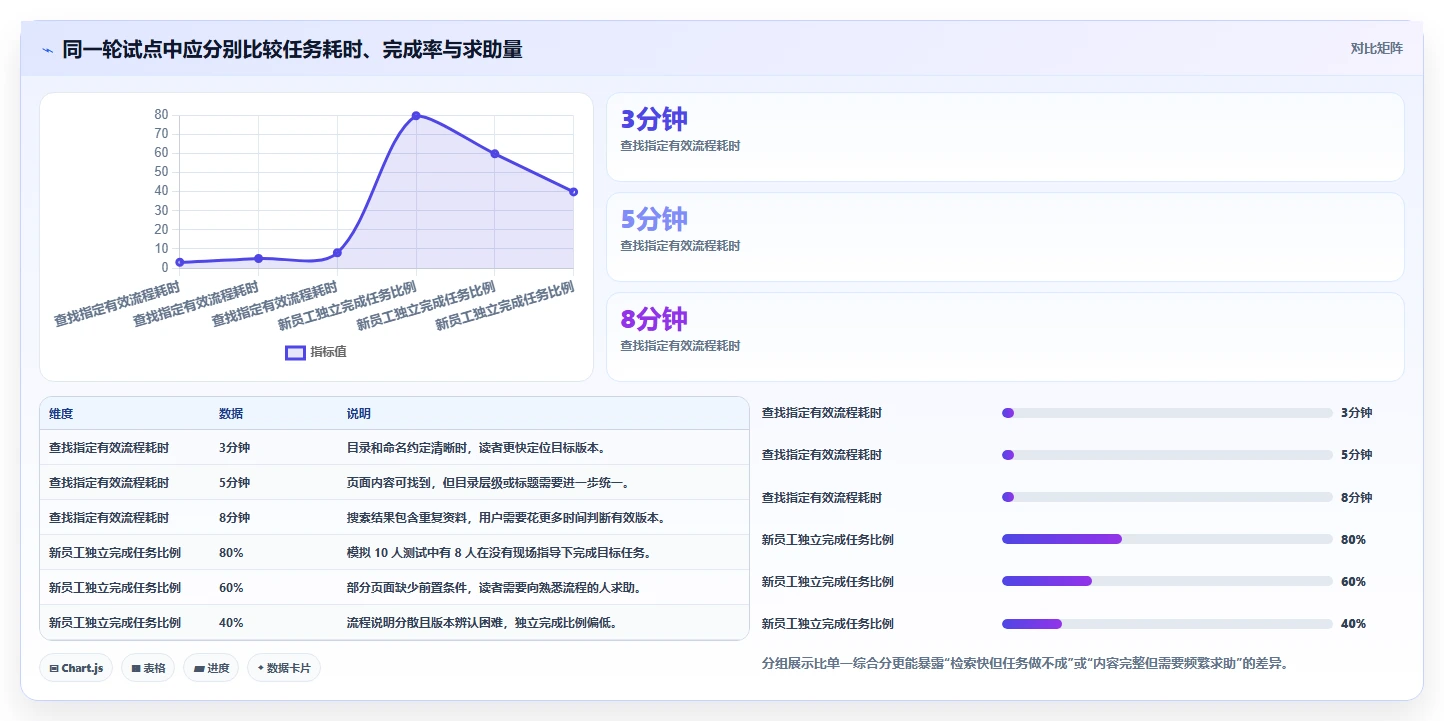The height and width of the screenshot is (721, 1444).
Task: Click the progress bar labeled 80%
Action: pos(1167,539)
